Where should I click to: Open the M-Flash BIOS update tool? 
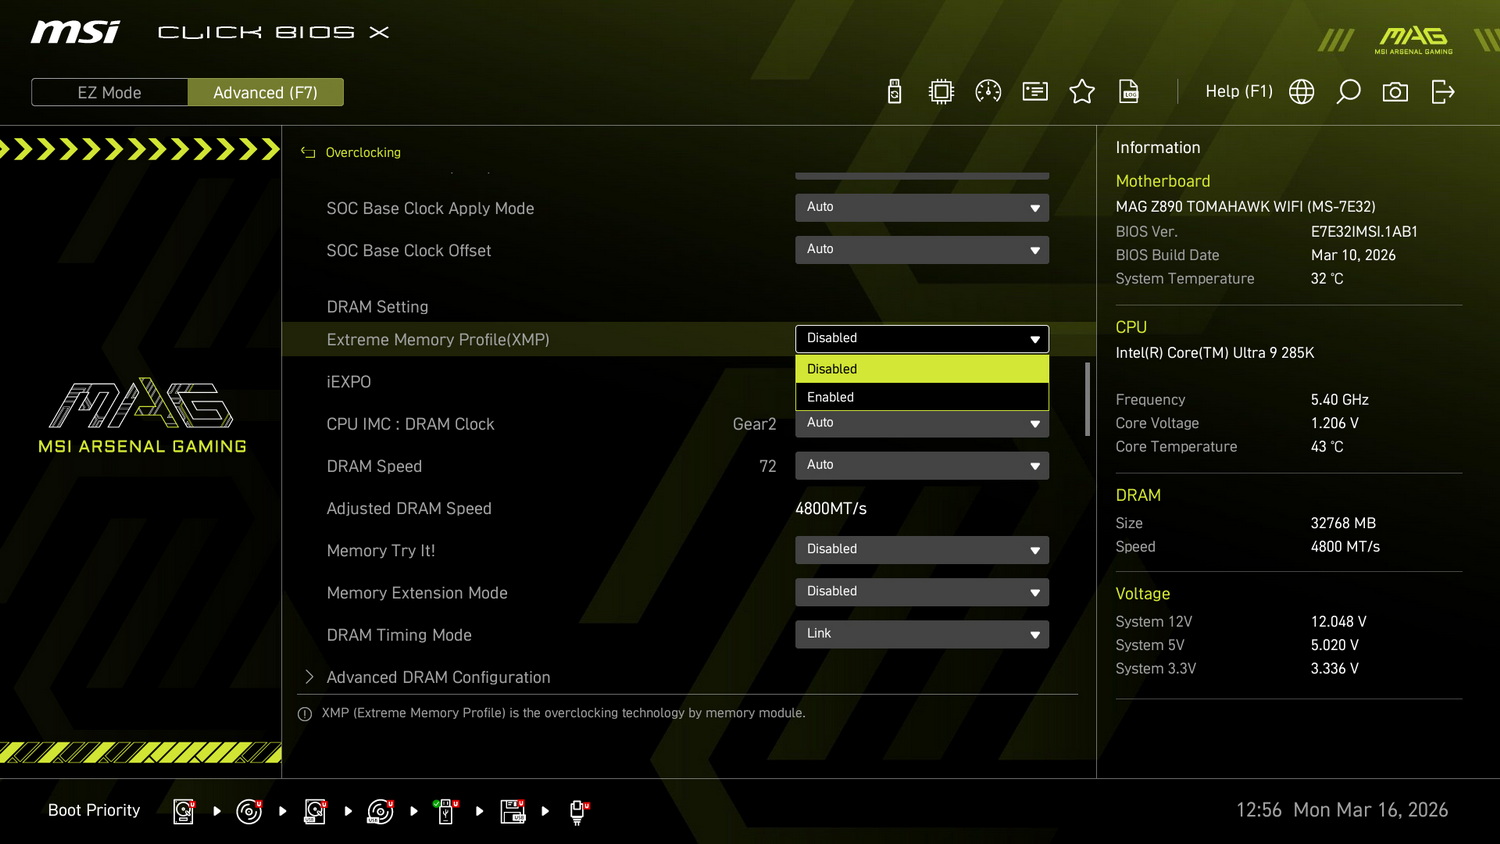click(894, 91)
